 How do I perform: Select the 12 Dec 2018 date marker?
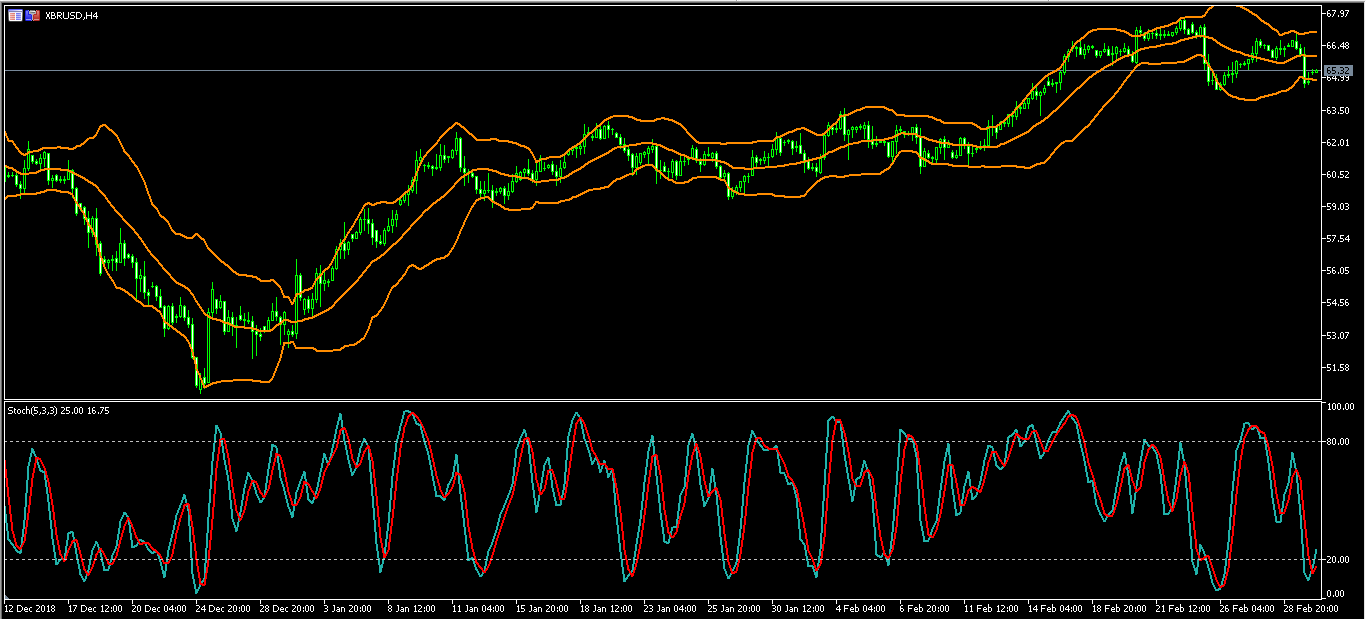(x=30, y=608)
